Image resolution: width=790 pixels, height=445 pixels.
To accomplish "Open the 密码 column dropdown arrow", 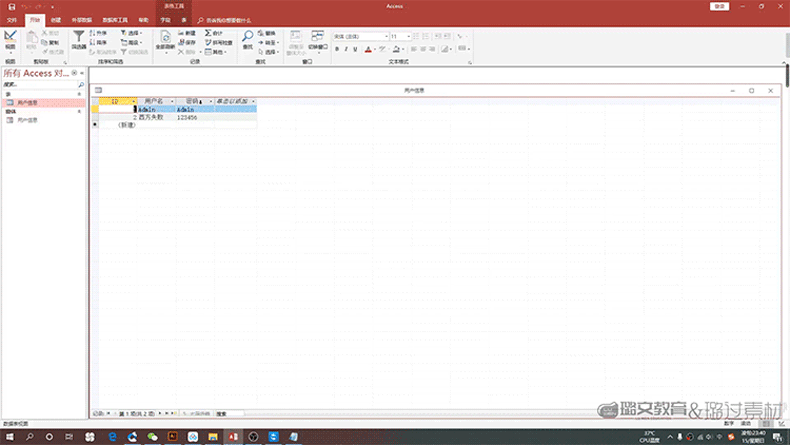I will point(211,101).
